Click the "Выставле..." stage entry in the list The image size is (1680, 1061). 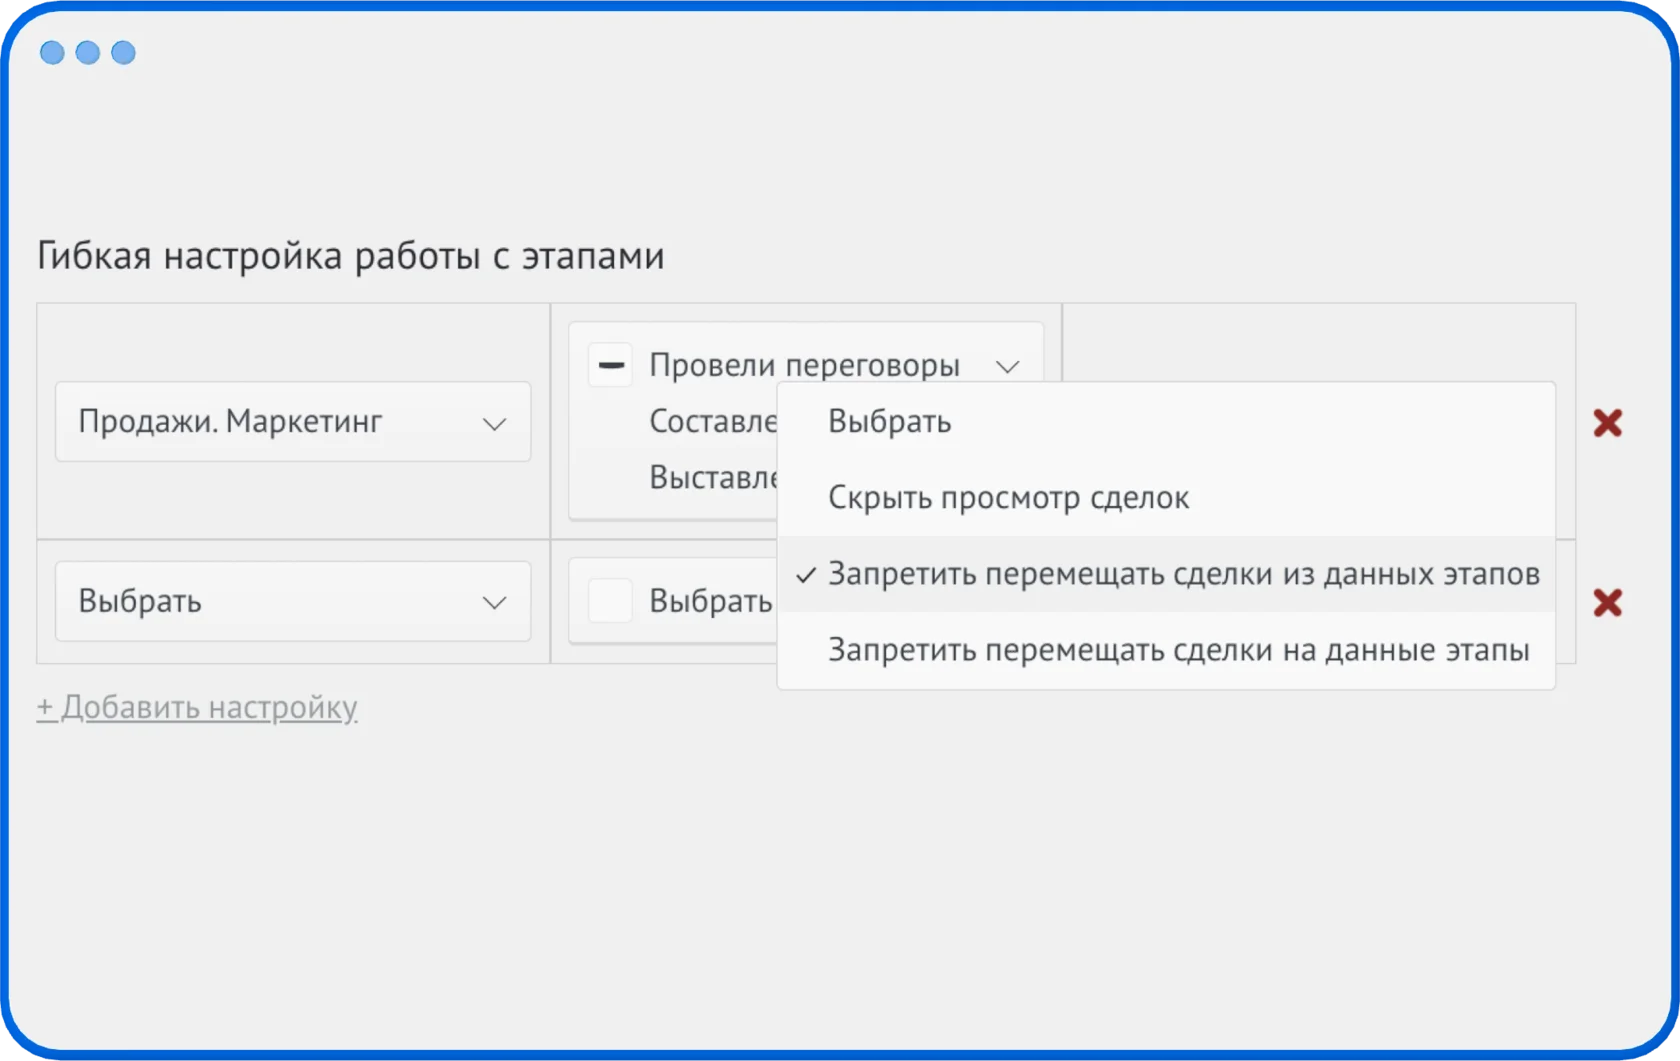714,479
